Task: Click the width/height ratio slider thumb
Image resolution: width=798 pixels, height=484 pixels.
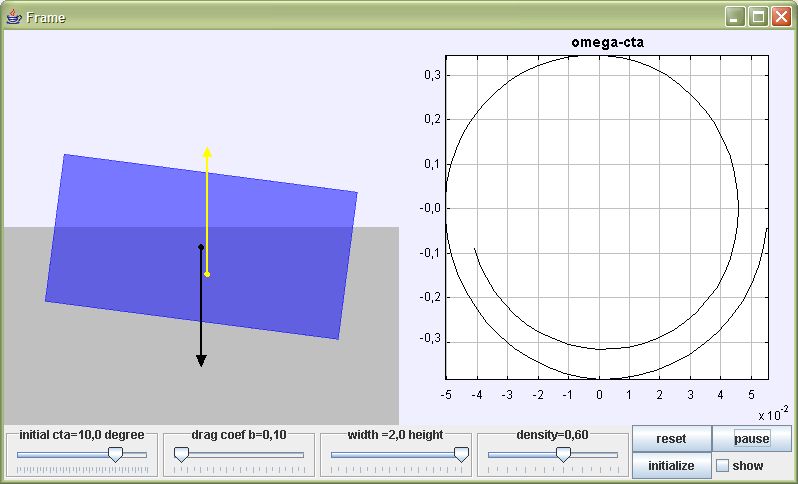Action: pyautogui.click(x=461, y=454)
